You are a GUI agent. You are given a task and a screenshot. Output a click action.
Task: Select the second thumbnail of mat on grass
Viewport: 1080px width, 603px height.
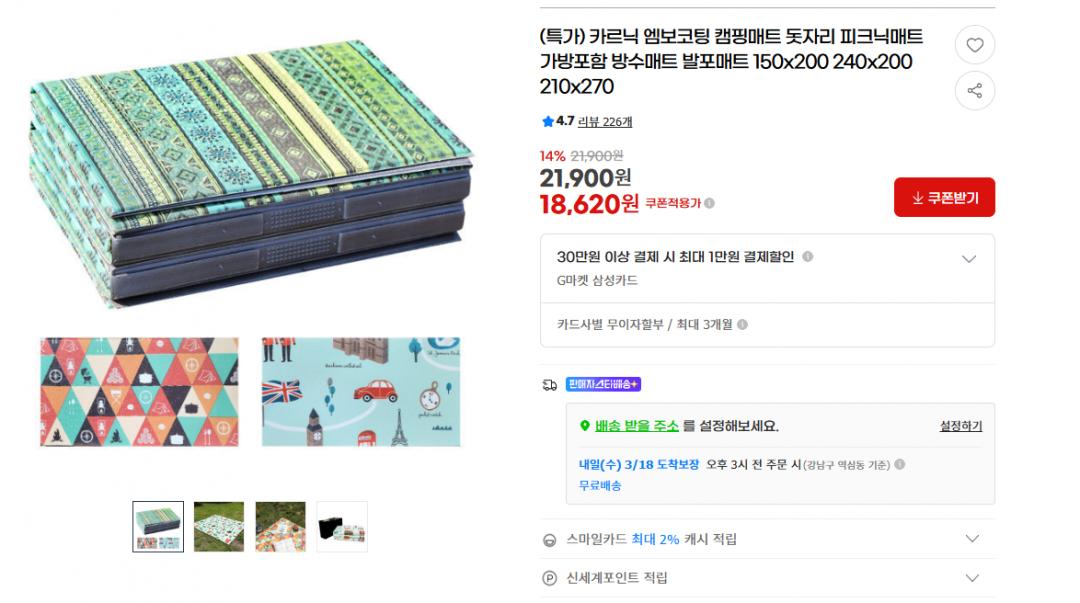point(219,527)
